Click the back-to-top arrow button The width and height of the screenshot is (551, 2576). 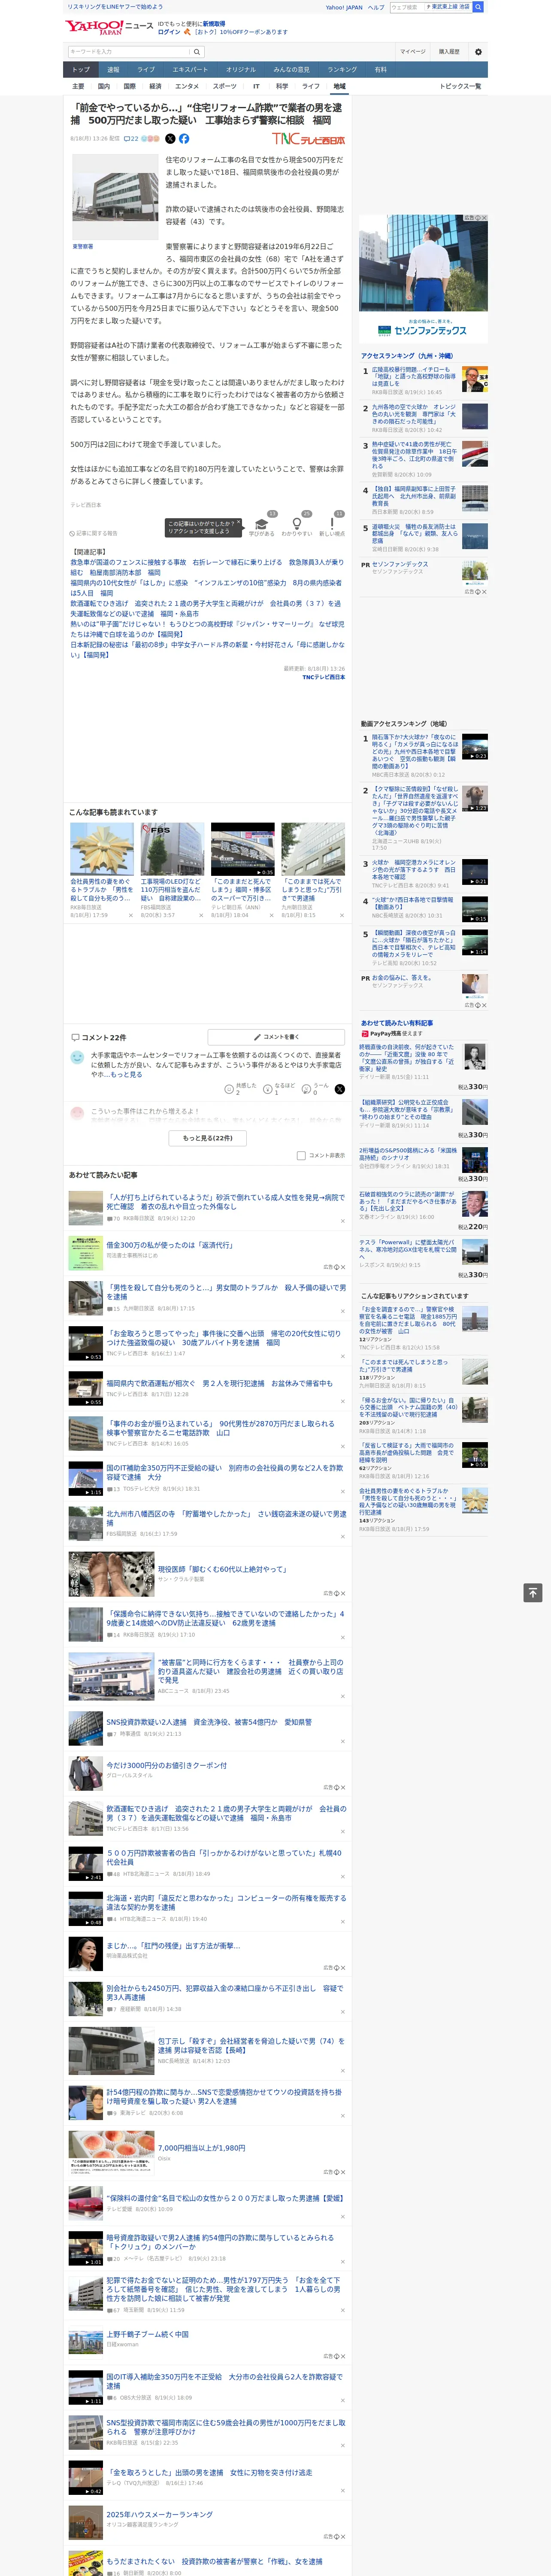tap(533, 1592)
